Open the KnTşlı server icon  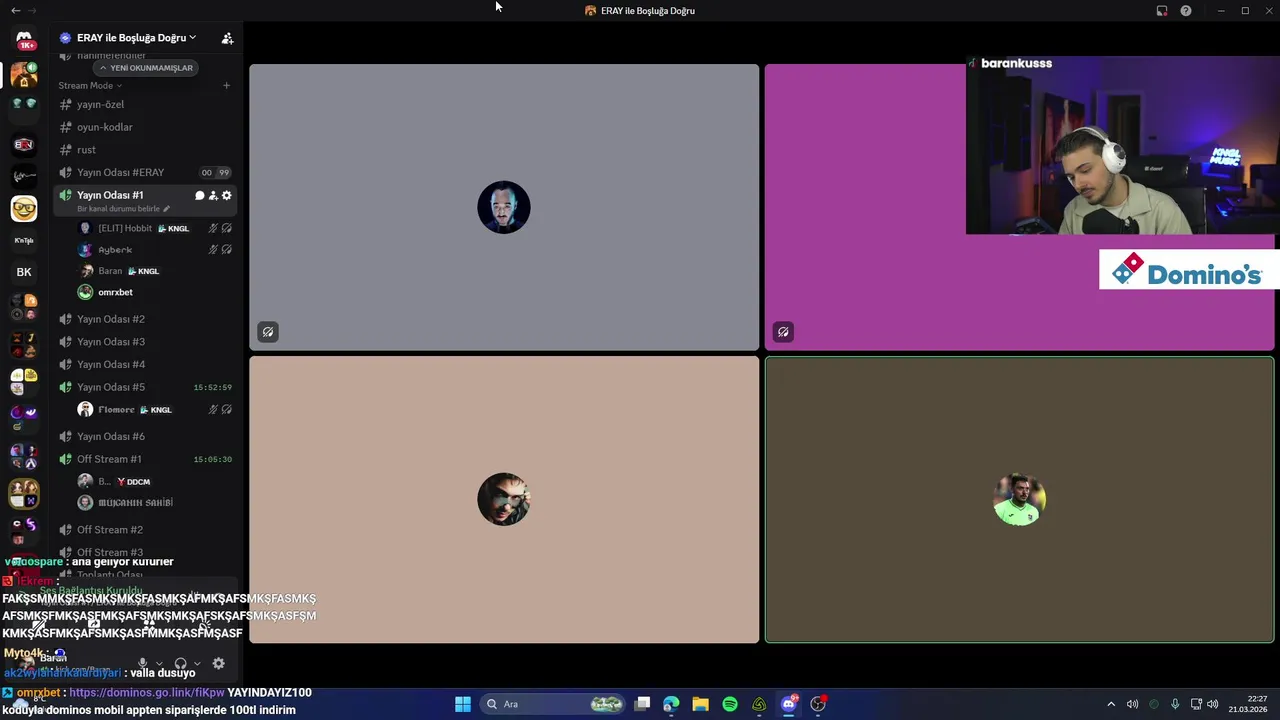click(24, 240)
